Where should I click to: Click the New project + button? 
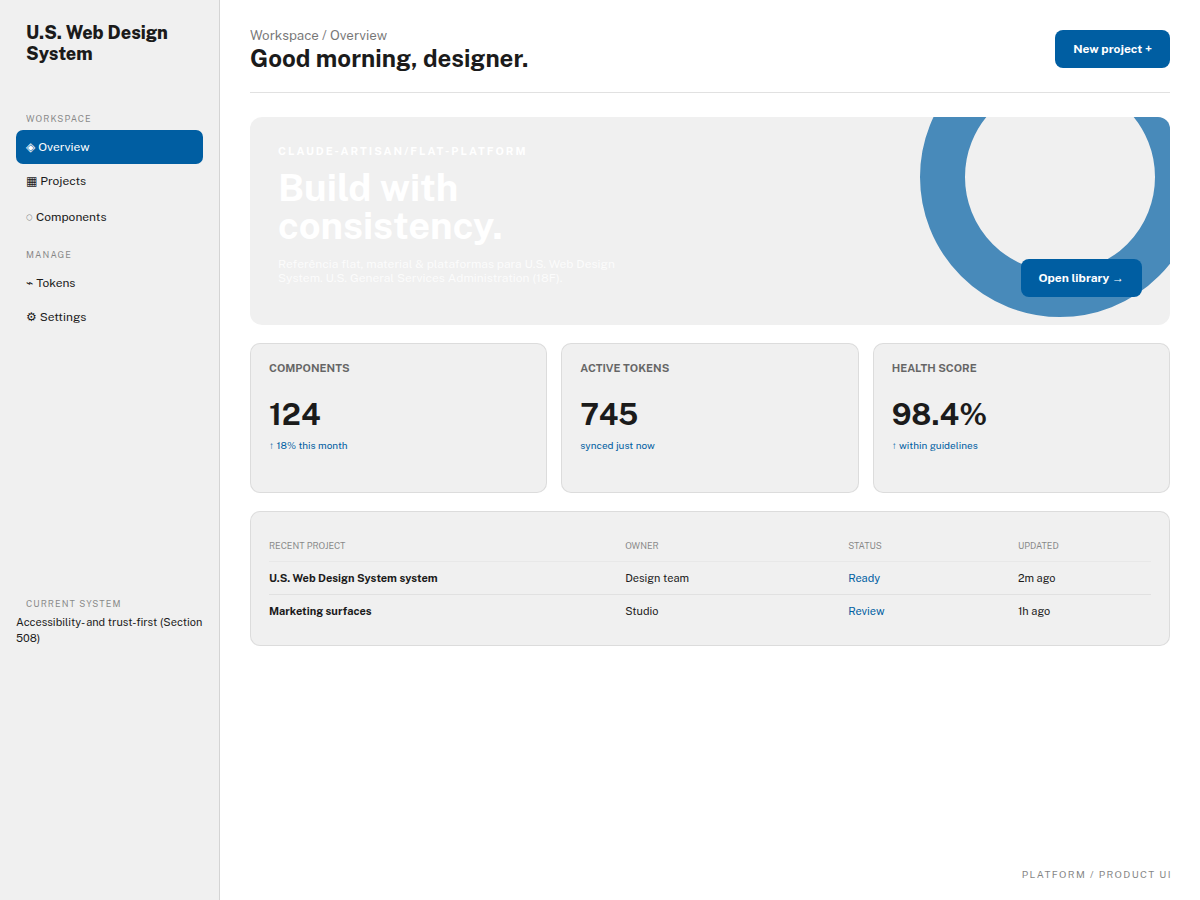[x=1112, y=49]
